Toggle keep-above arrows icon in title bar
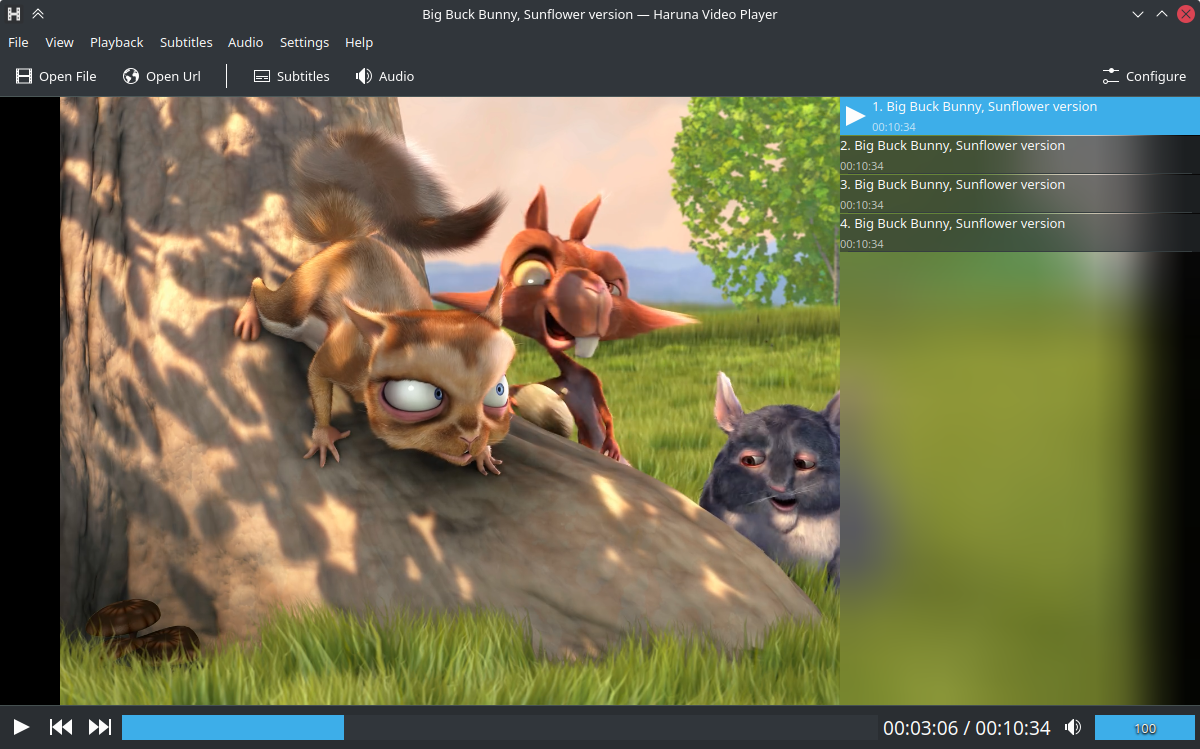Image resolution: width=1200 pixels, height=749 pixels. tap(38, 14)
